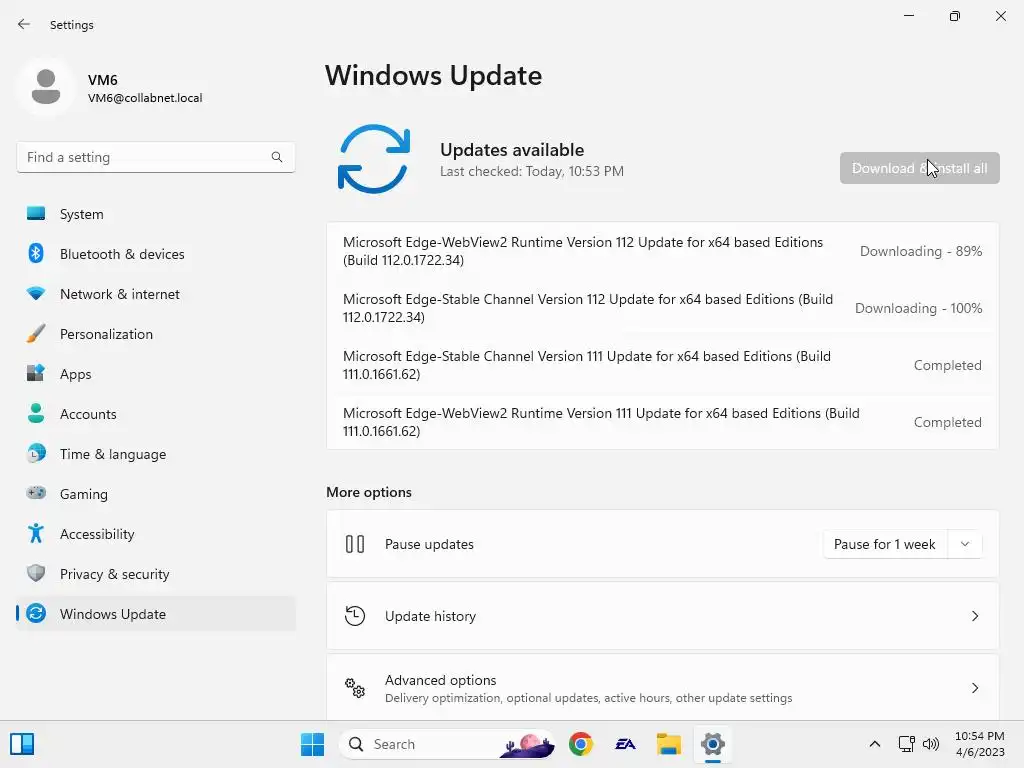This screenshot has height=768, width=1024.
Task: Click the Update history clock icon
Action: click(x=355, y=616)
